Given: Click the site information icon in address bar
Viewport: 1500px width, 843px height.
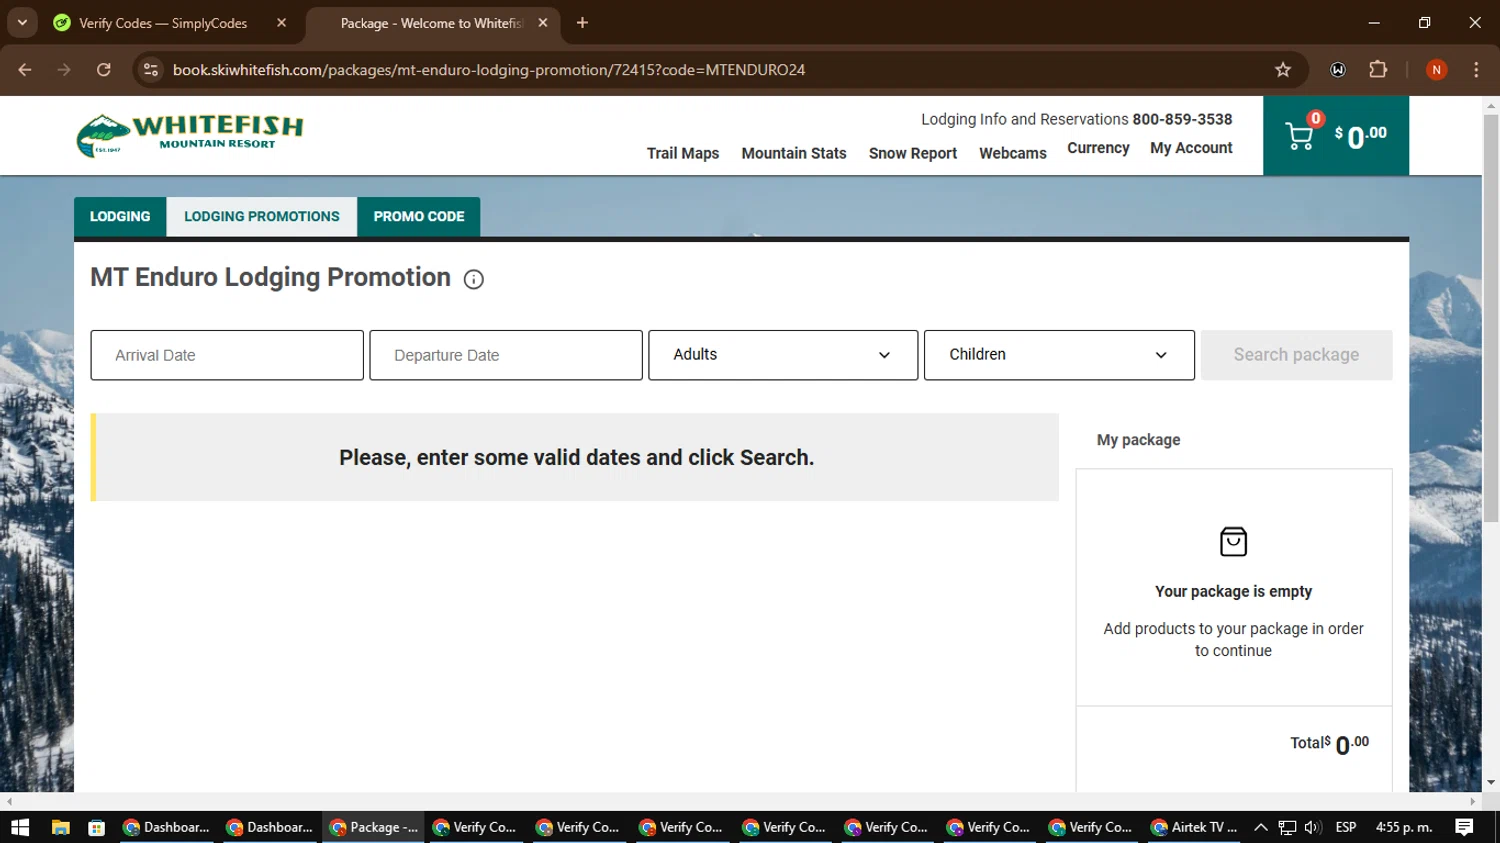Looking at the screenshot, I should [x=151, y=70].
